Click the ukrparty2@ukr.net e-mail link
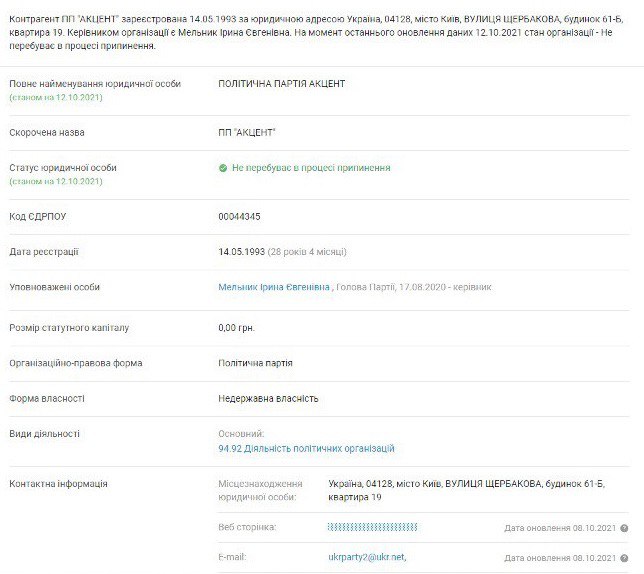644x574 pixels. [x=367, y=557]
